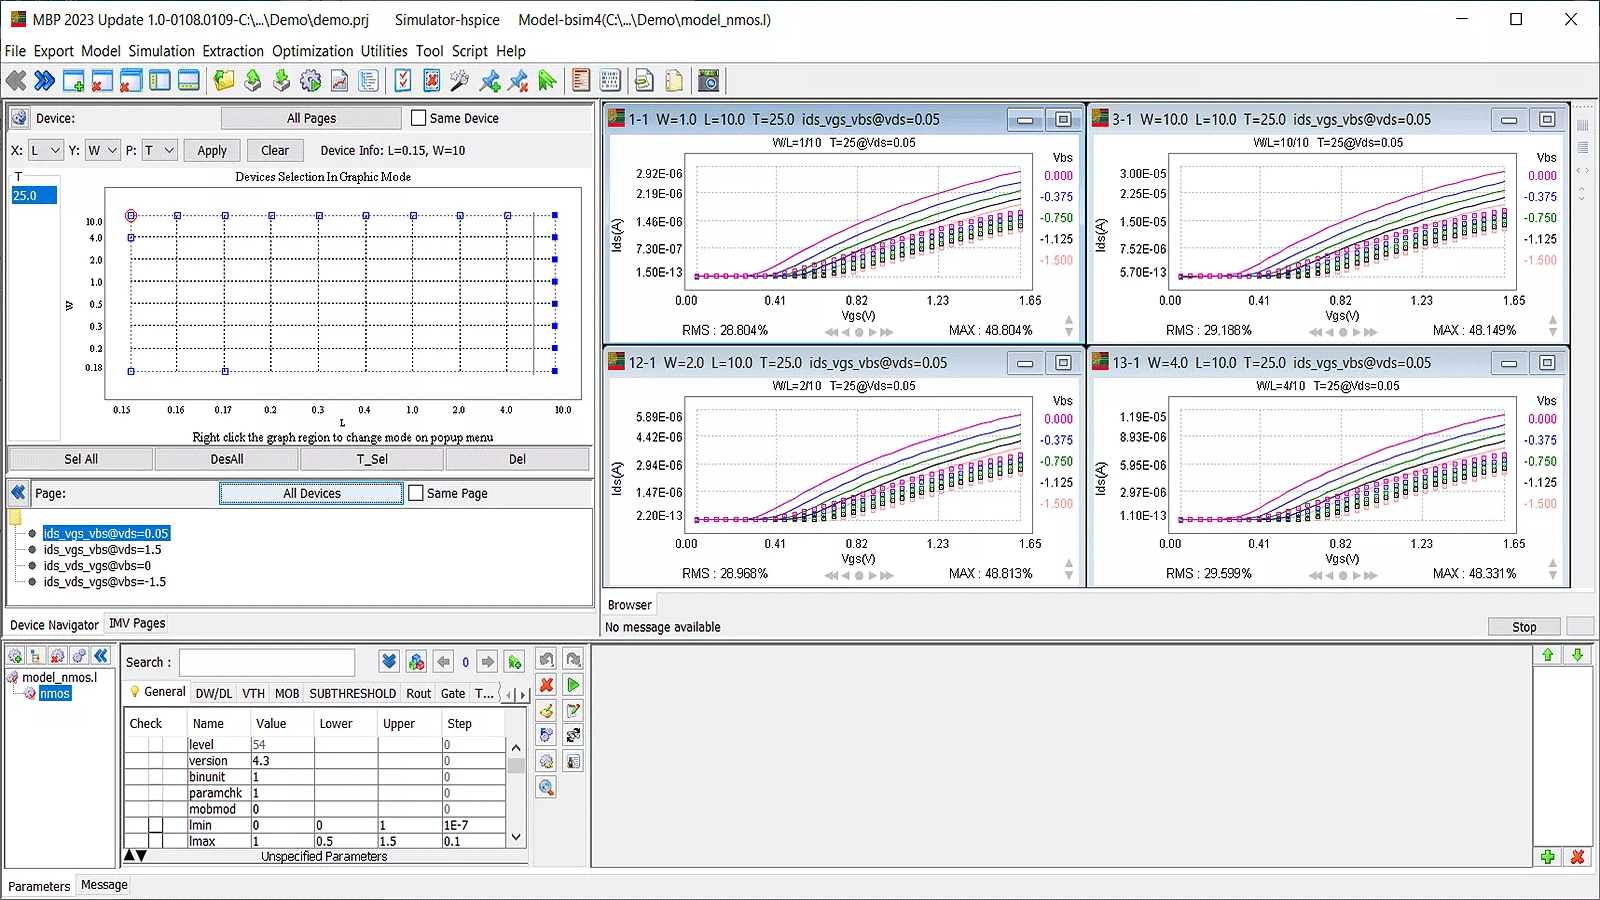Screen dimensions: 1600x900
Task: Open the P dropdown showing T
Action: tap(160, 150)
